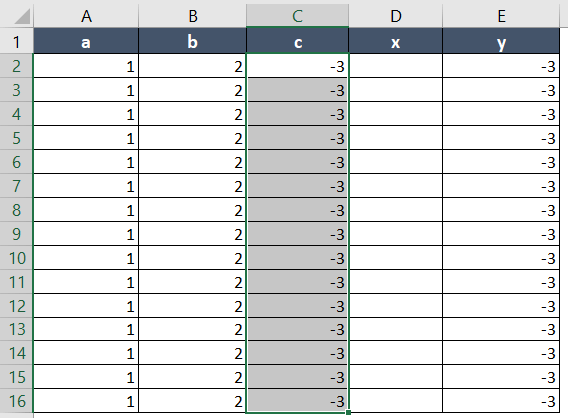Select cell E7 containing -3

point(501,186)
